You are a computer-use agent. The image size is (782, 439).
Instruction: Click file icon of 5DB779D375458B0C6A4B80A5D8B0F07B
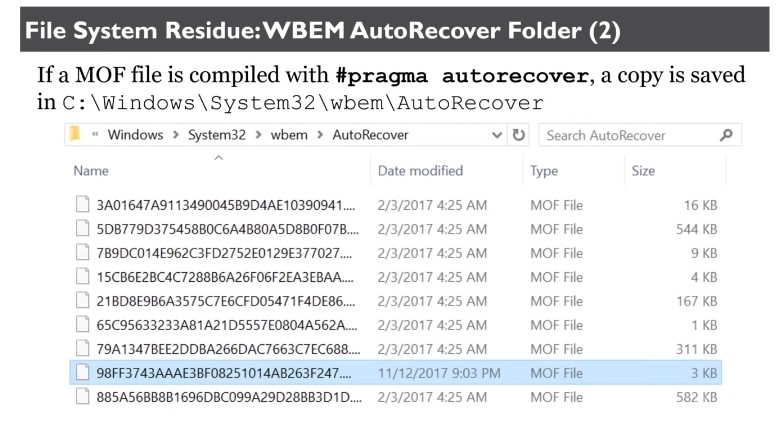[x=82, y=229]
